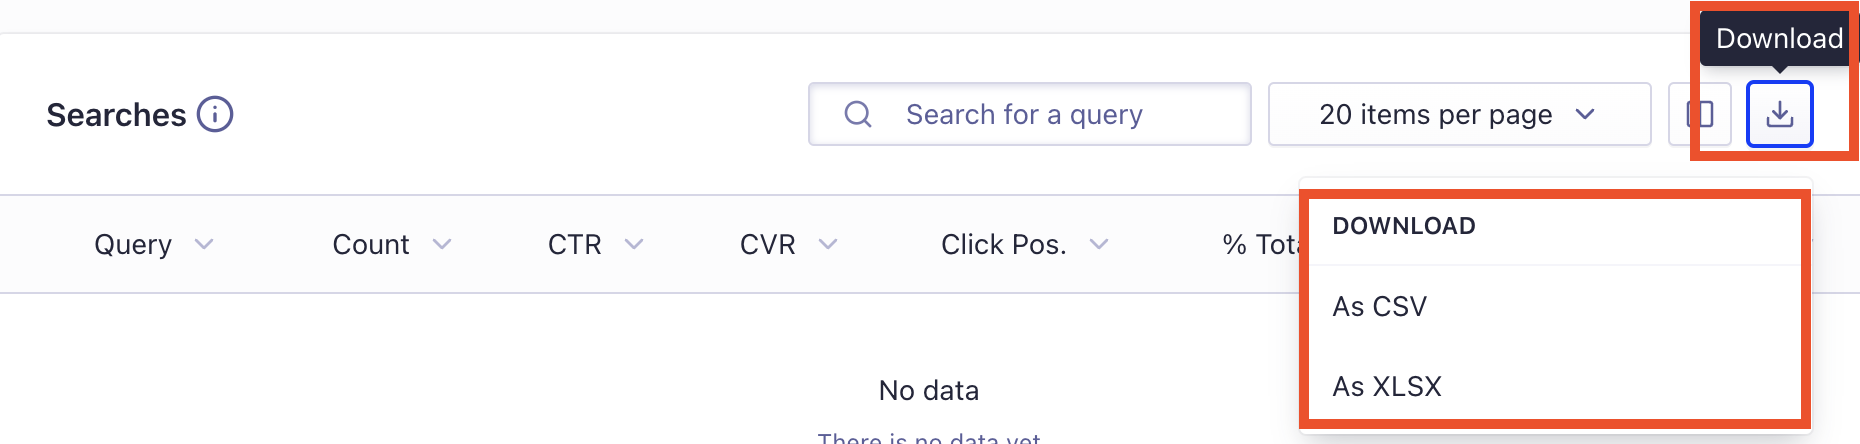
Task: Toggle sort chevron beside Click Pos.
Action: point(1099,244)
